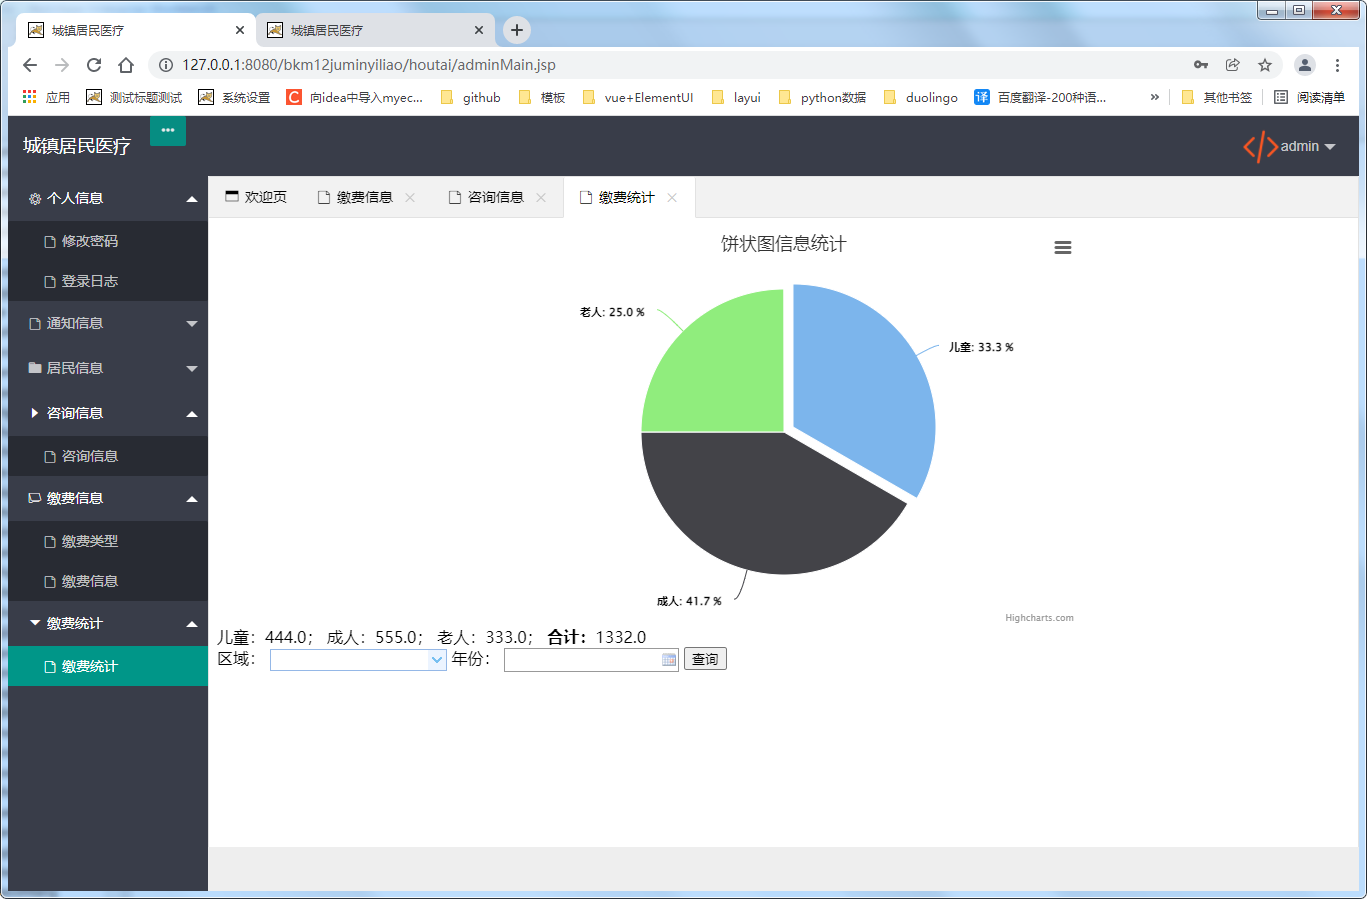This screenshot has height=899, width=1367.
Task: Close the first browser tab 城镇居民医疗
Action: coord(240,30)
